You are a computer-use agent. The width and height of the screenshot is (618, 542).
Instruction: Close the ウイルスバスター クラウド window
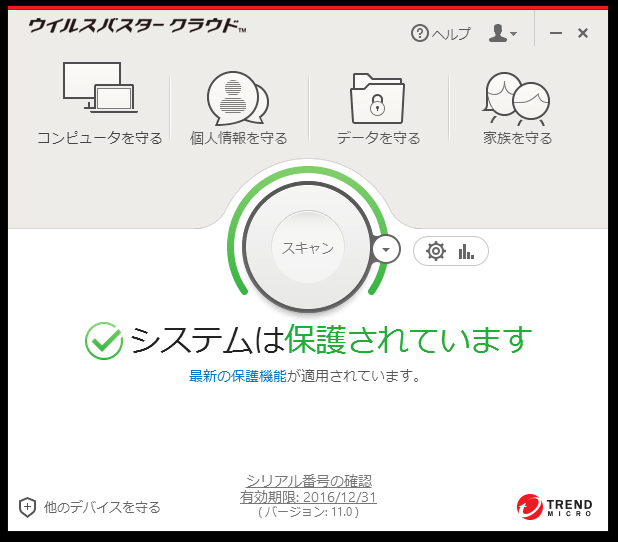[x=583, y=33]
